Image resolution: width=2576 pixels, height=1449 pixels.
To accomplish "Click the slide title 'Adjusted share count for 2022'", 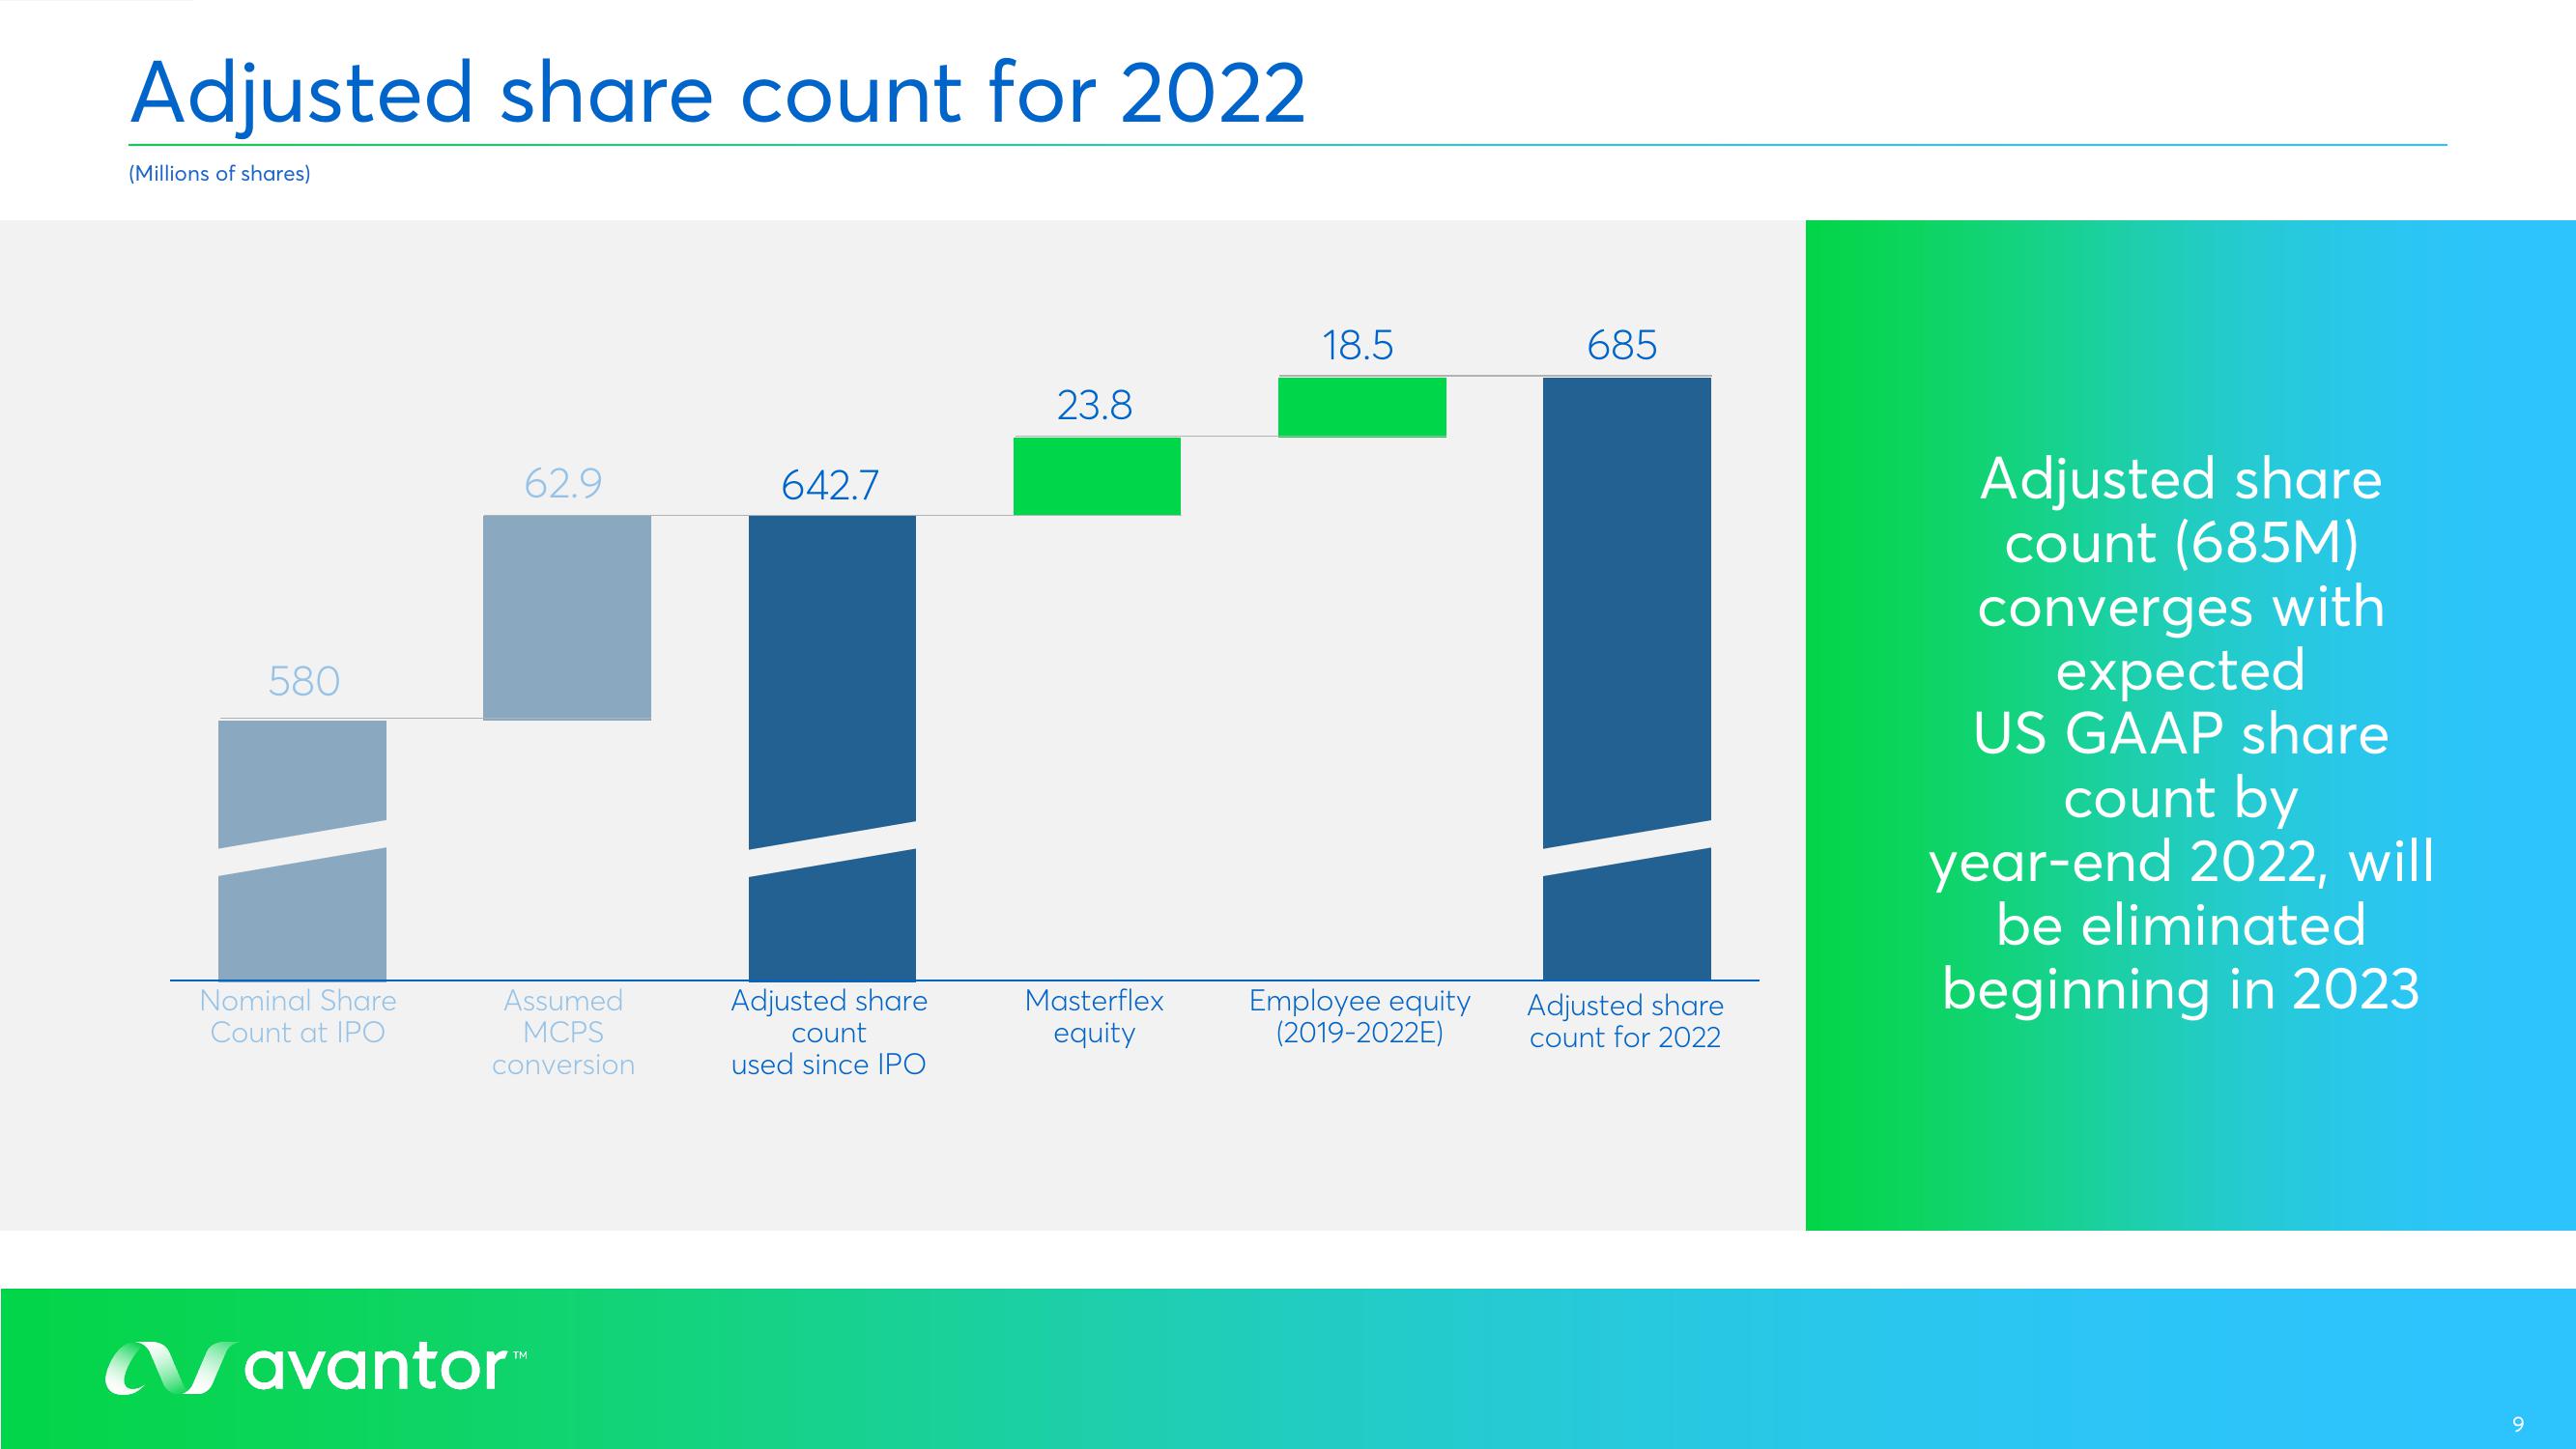I will 717,94.
